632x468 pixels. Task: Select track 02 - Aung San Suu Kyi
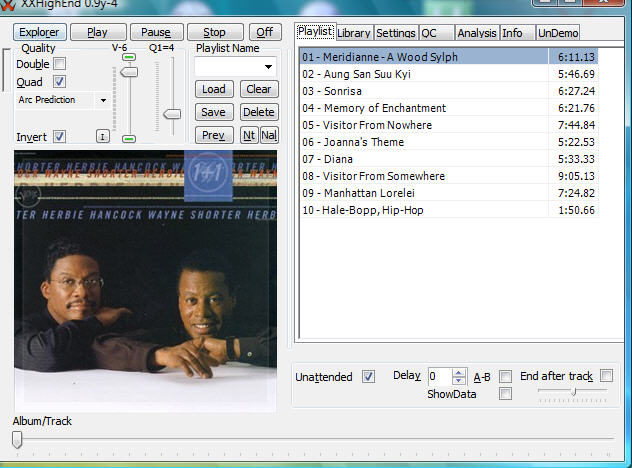pos(449,74)
